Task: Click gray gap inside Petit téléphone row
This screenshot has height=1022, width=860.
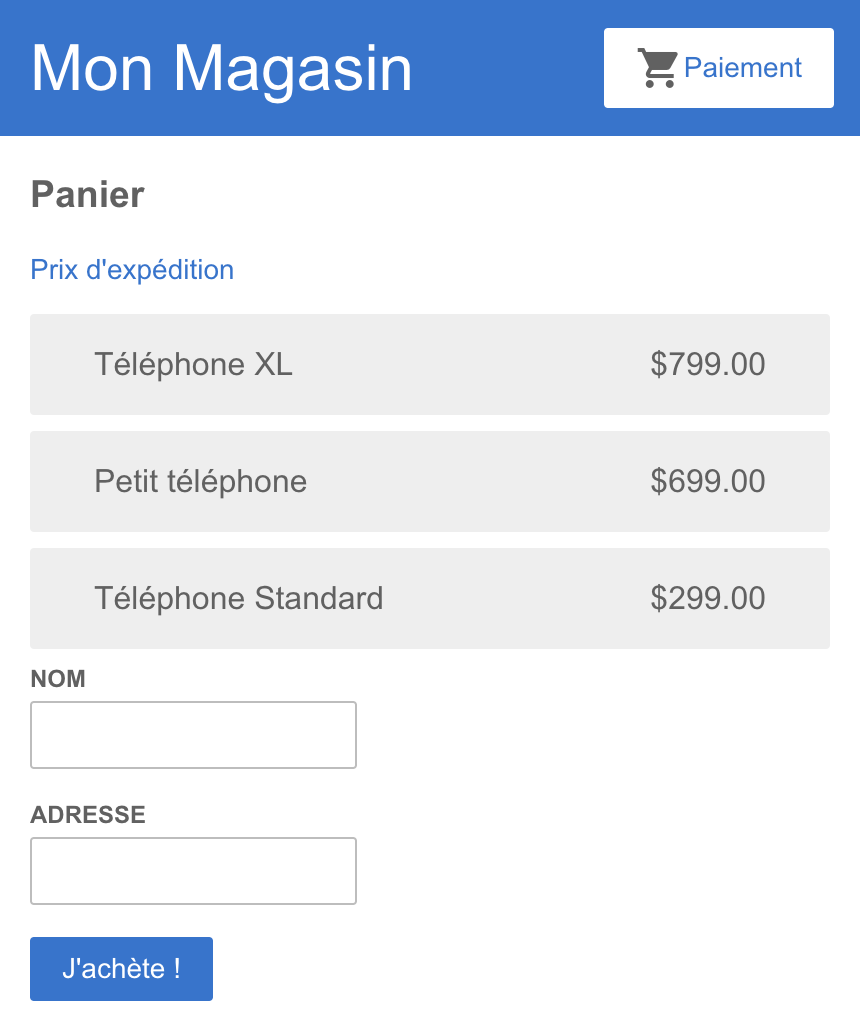Action: 476,482
